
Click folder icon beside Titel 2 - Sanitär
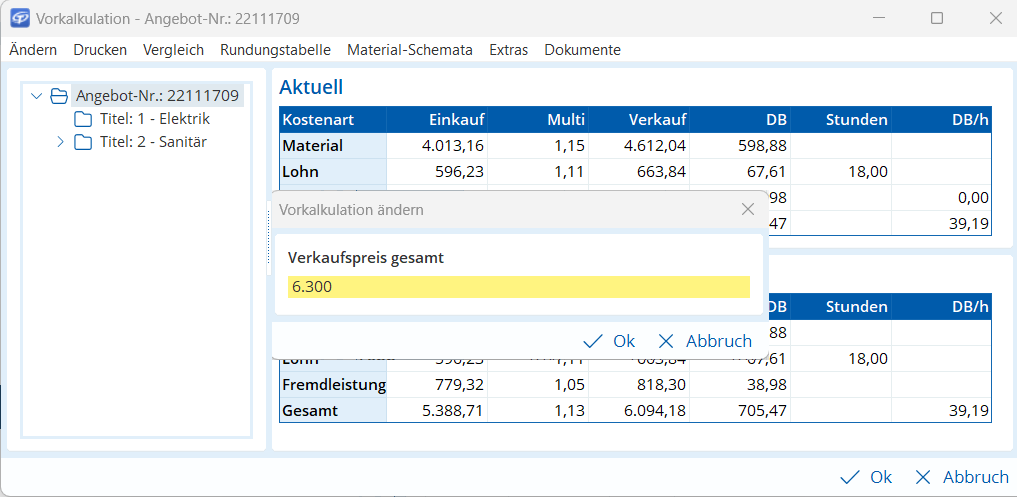point(83,142)
